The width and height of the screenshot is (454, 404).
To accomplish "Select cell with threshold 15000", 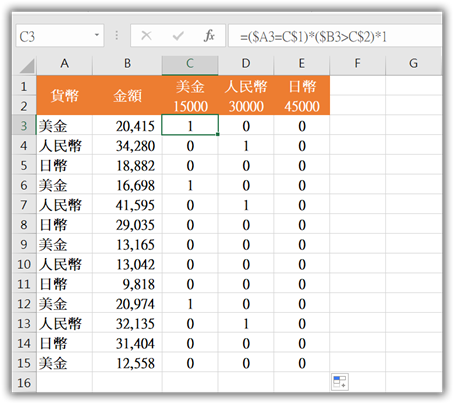I will click(190, 106).
